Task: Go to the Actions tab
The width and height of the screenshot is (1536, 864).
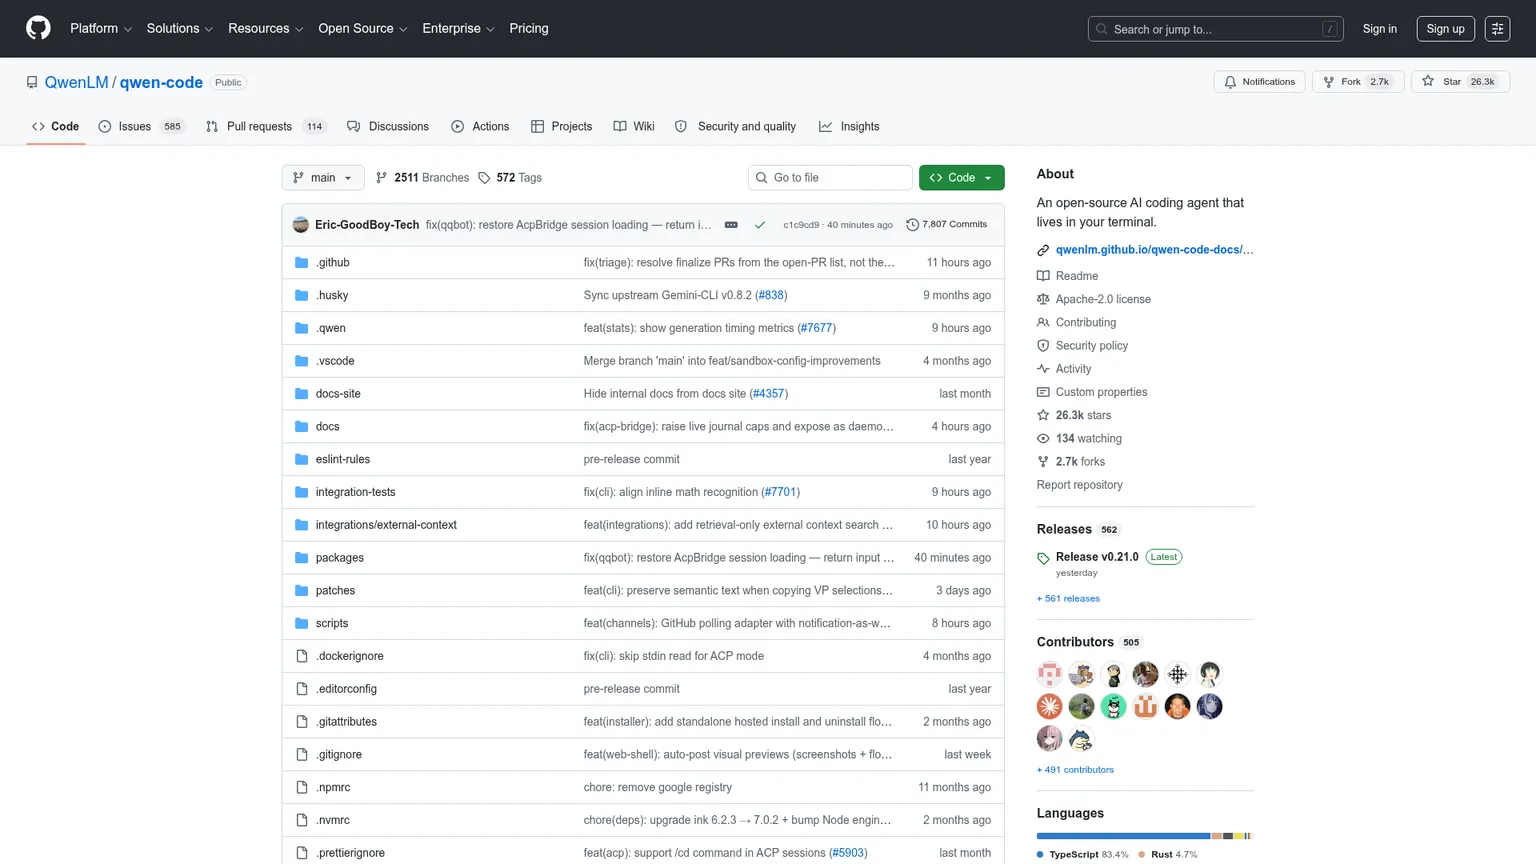Action: tap(480, 127)
